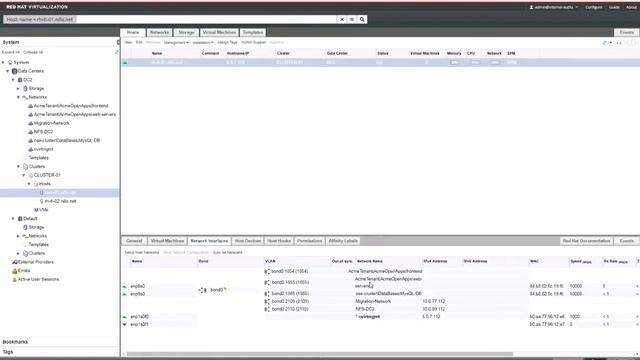The image size is (640, 360).
Task: Open Red Hat Documentation button
Action: pyautogui.click(x=586, y=241)
